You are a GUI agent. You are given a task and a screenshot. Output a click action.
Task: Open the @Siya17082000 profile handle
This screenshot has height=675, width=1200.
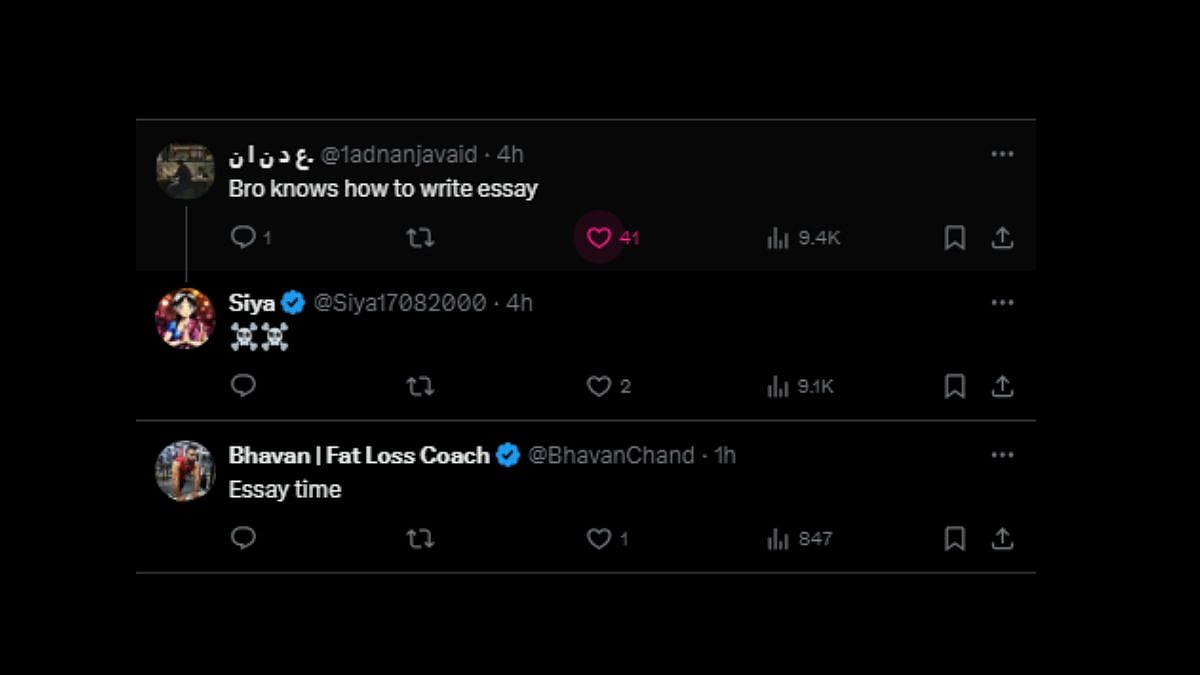coord(400,303)
